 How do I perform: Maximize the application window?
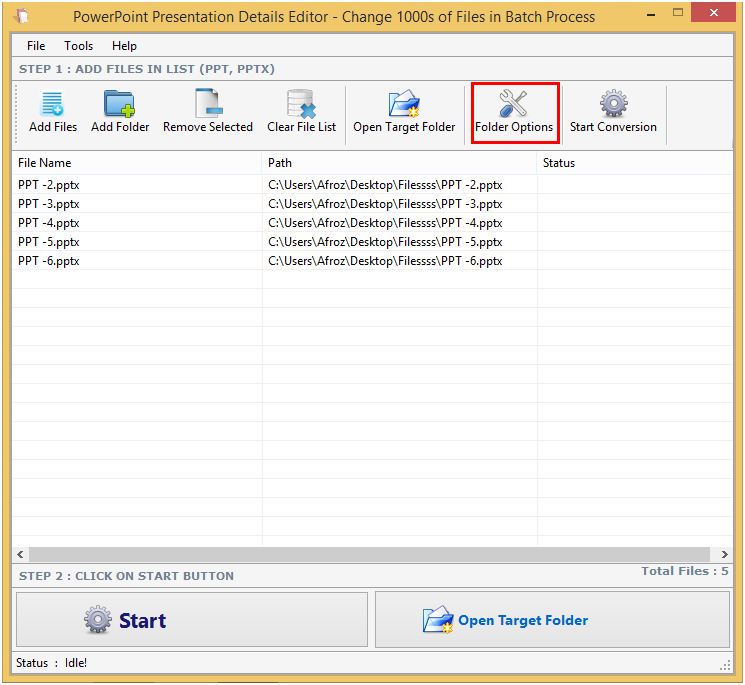pyautogui.click(x=678, y=13)
